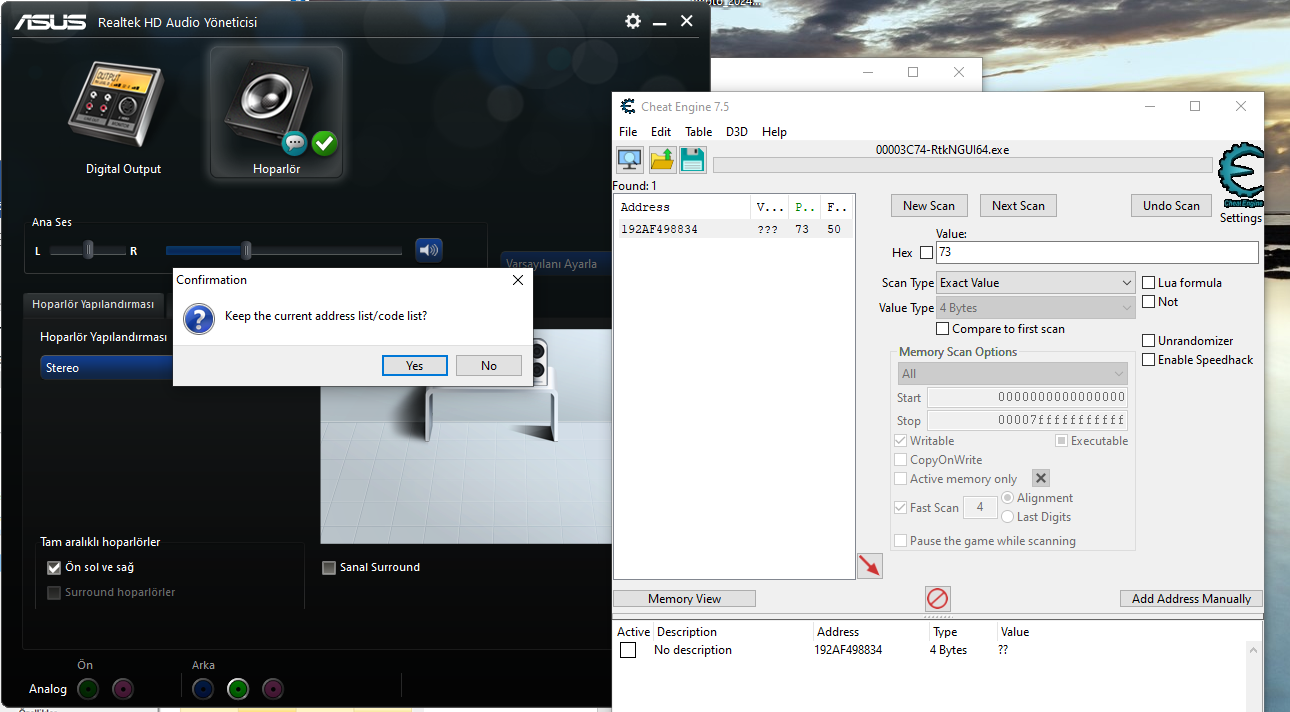Click the blue rear analog jack

[x=203, y=688]
